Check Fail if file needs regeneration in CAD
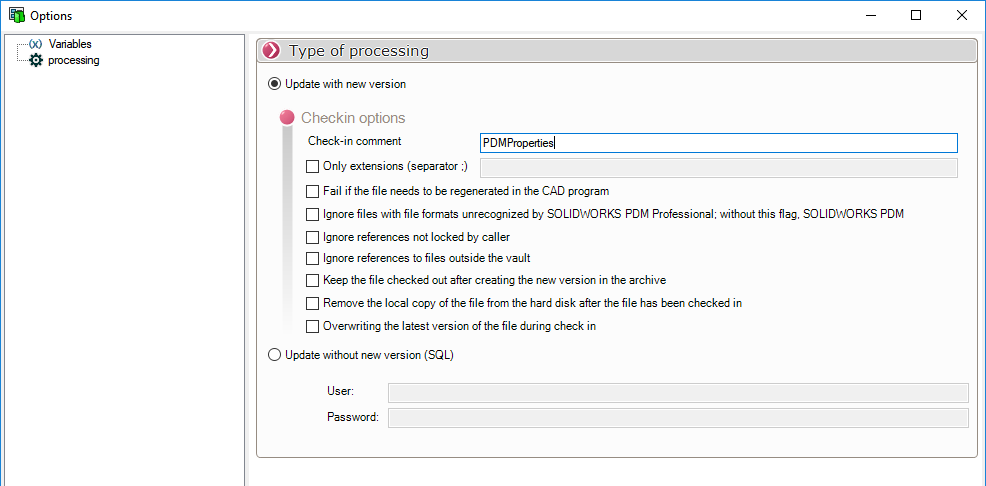Image resolution: width=986 pixels, height=486 pixels. (x=313, y=191)
